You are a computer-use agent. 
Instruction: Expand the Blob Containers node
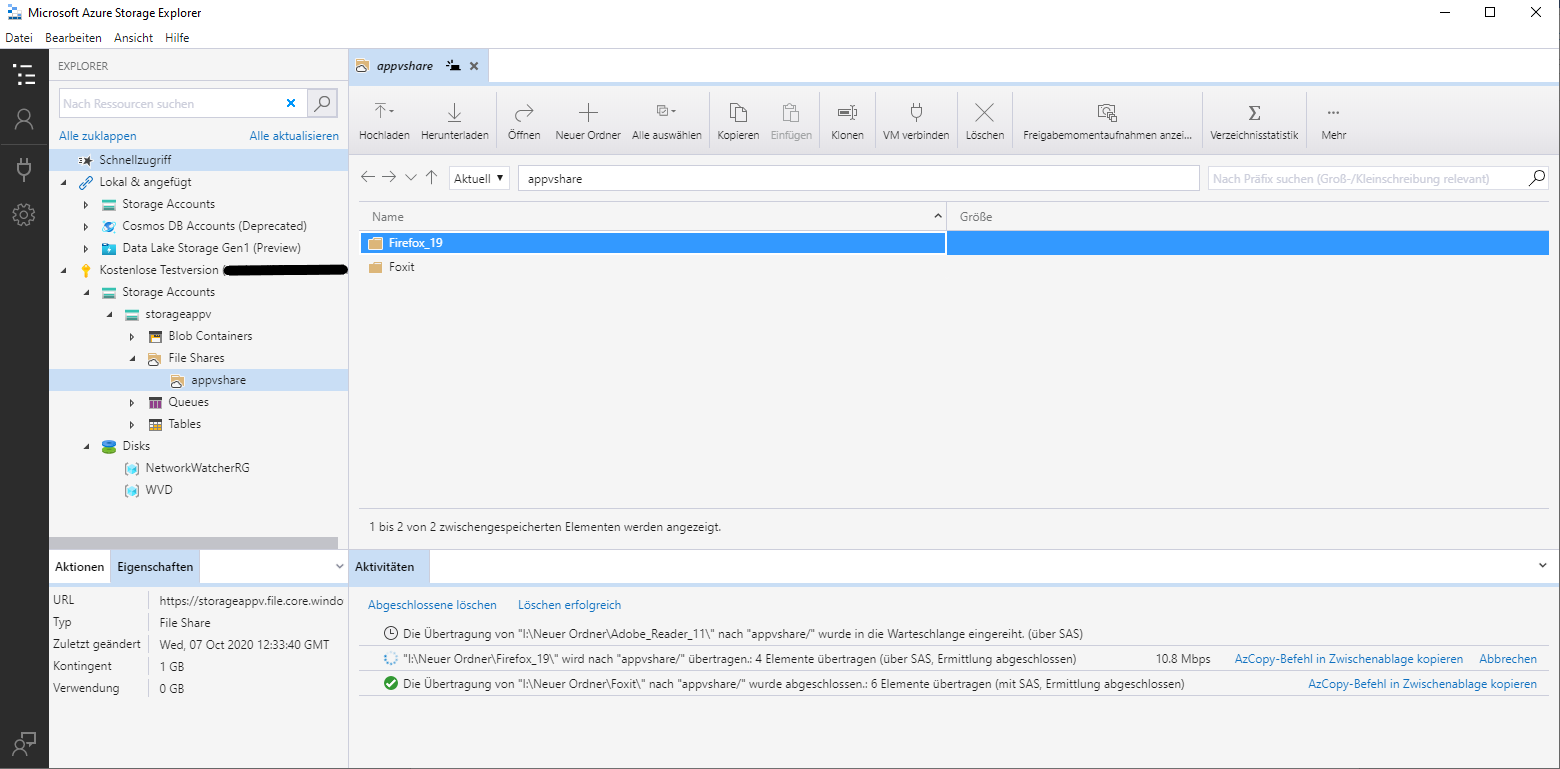pyautogui.click(x=133, y=336)
